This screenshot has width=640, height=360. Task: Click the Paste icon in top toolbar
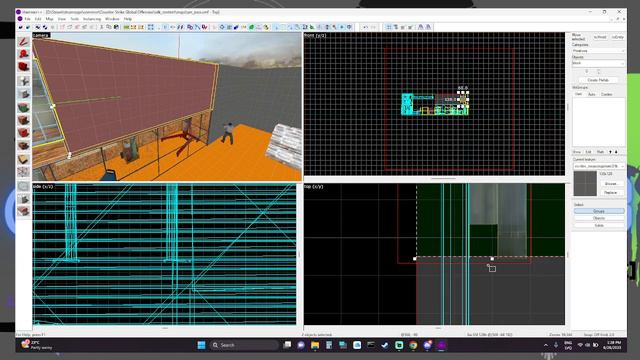[x=116, y=27]
